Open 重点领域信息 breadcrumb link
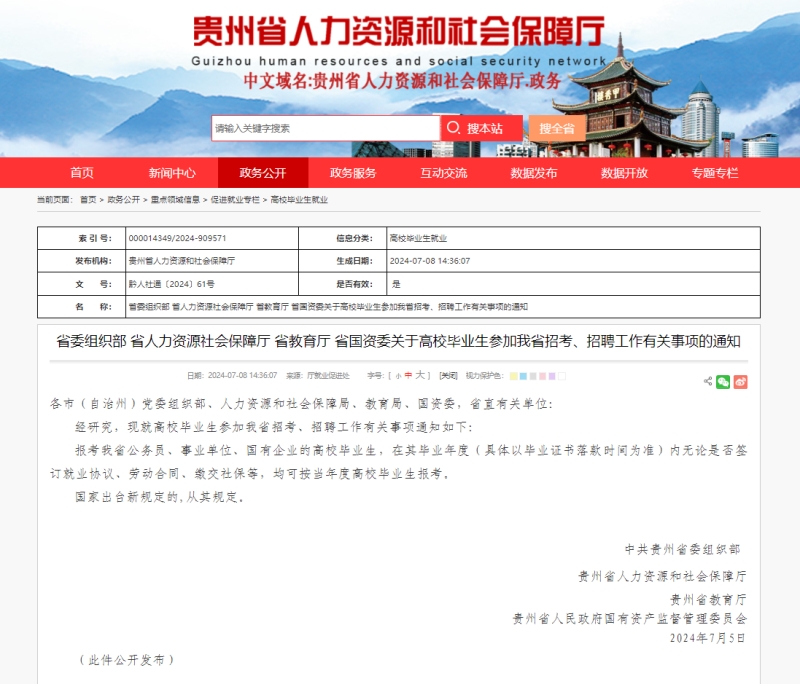Image resolution: width=800 pixels, height=684 pixels. (x=175, y=200)
